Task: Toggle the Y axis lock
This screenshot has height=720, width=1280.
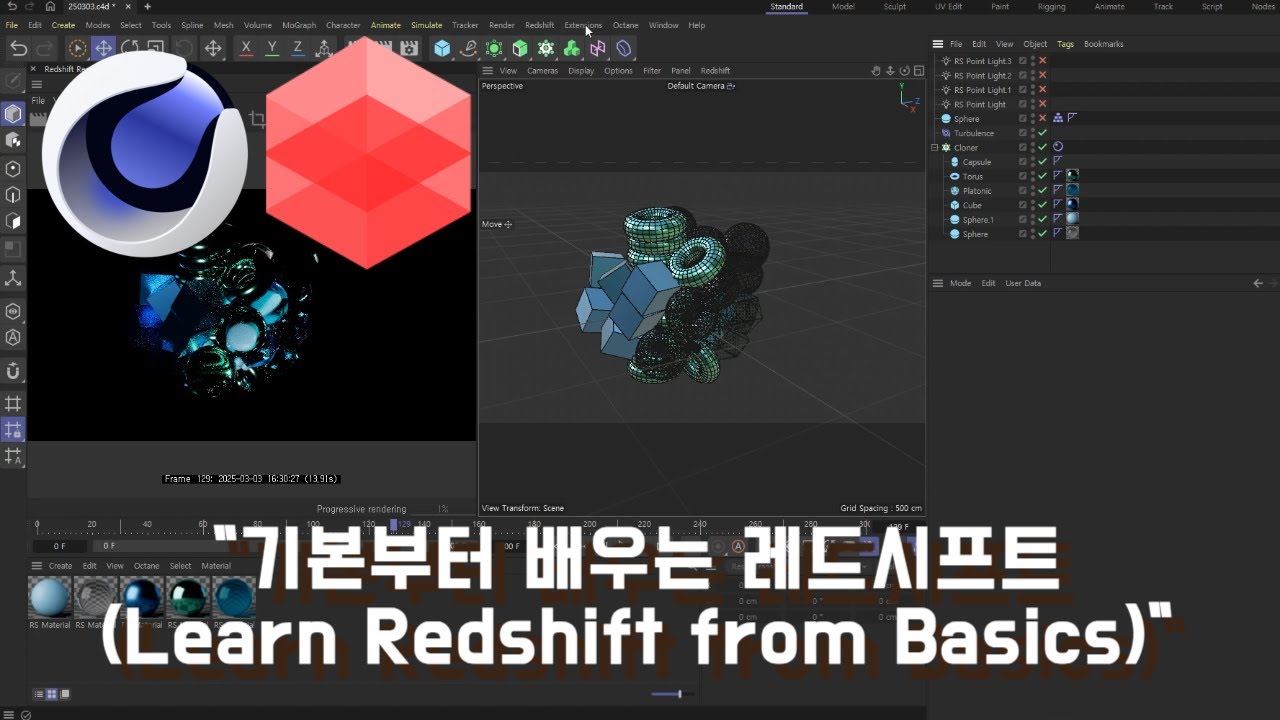Action: coord(272,48)
